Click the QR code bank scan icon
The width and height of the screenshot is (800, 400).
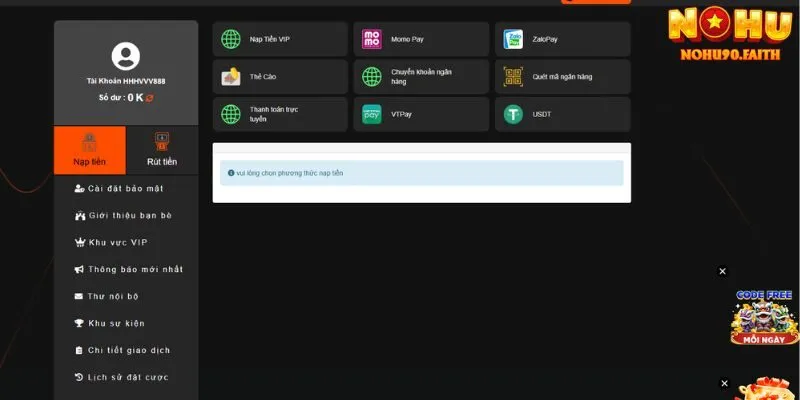(x=514, y=77)
